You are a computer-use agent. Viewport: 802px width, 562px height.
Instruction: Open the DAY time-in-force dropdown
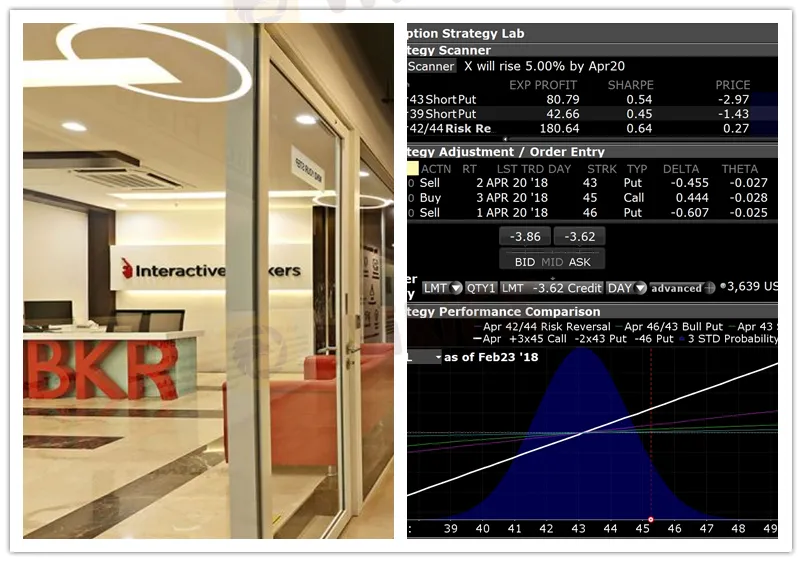[x=625, y=288]
